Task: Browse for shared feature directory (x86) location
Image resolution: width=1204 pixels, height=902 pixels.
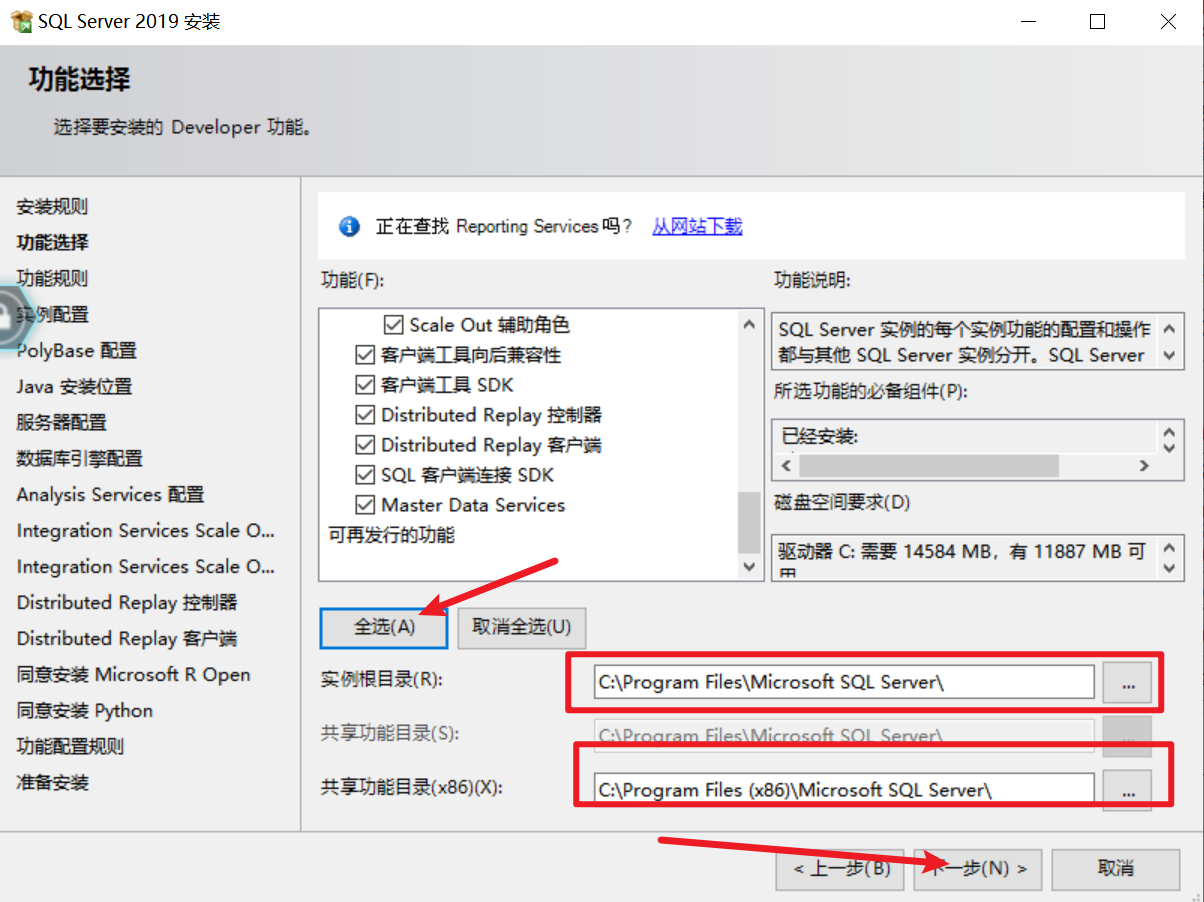Action: [x=1127, y=790]
